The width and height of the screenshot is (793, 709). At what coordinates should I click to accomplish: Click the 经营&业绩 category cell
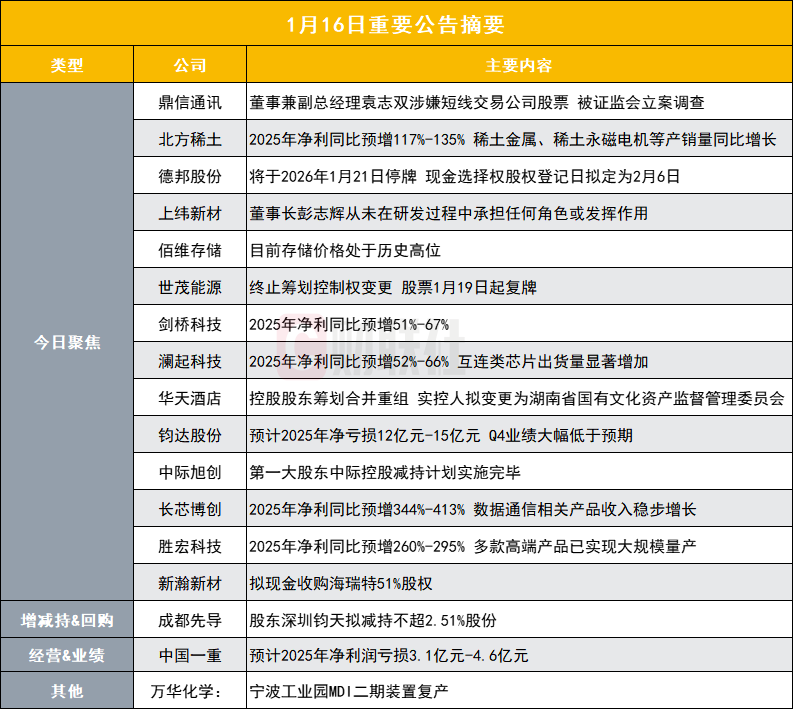click(67, 655)
